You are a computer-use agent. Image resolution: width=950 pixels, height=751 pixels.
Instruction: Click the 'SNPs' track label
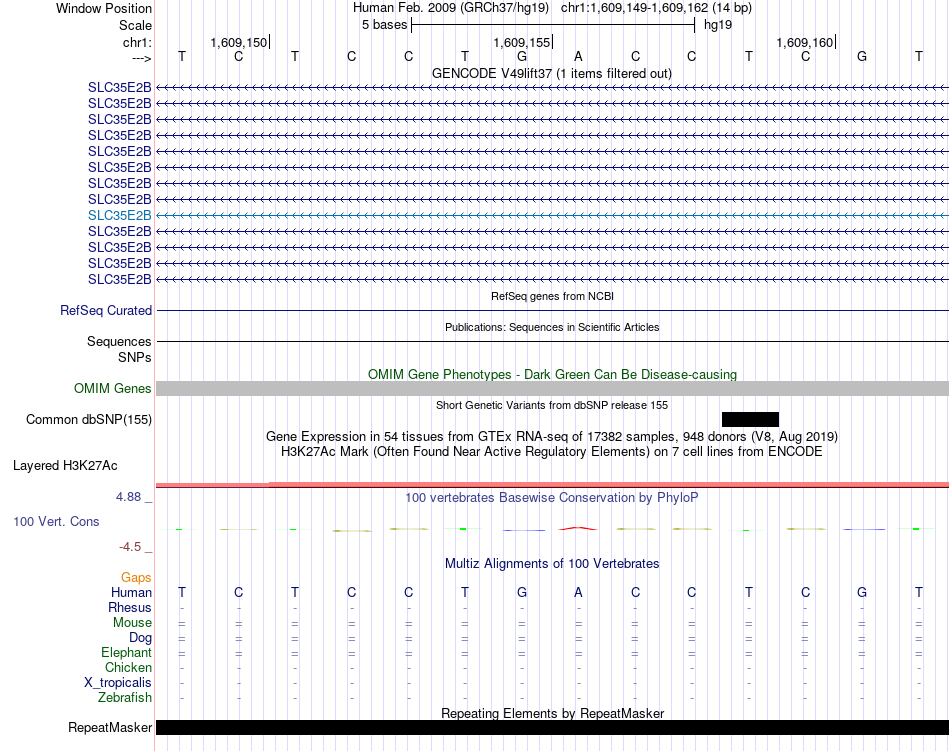[x=135, y=357]
